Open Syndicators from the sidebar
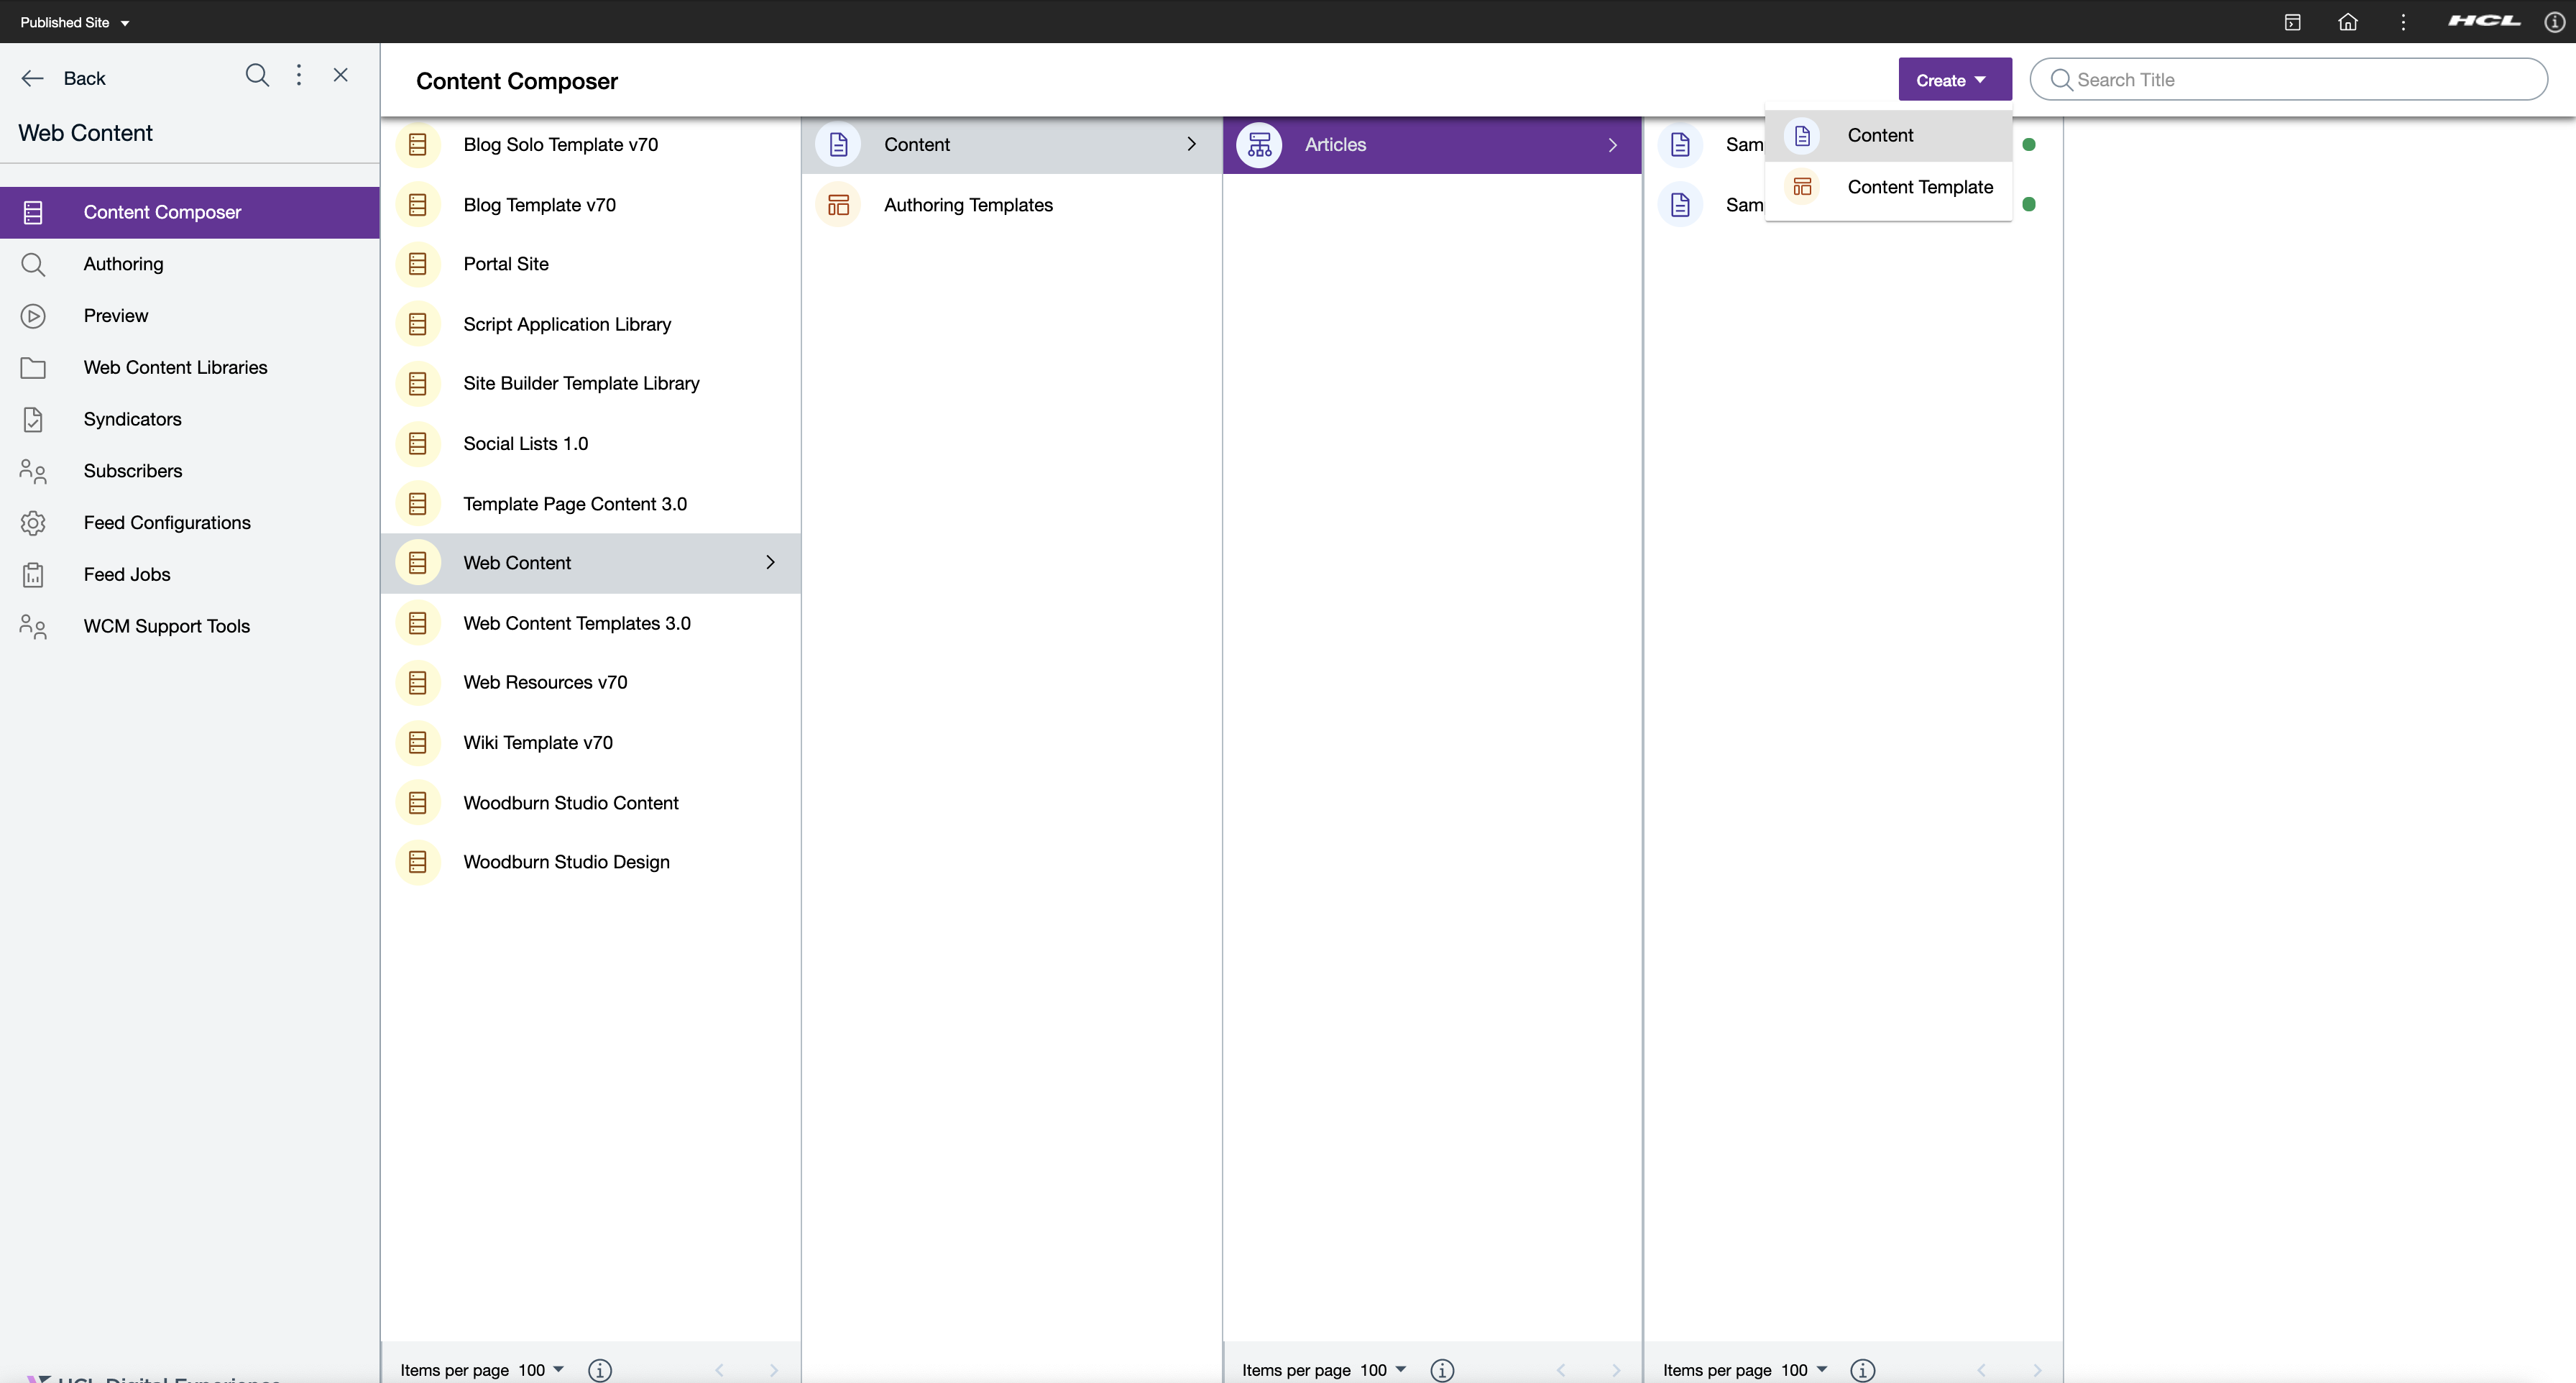Screen dimensions: 2576x1383 click(x=190, y=419)
